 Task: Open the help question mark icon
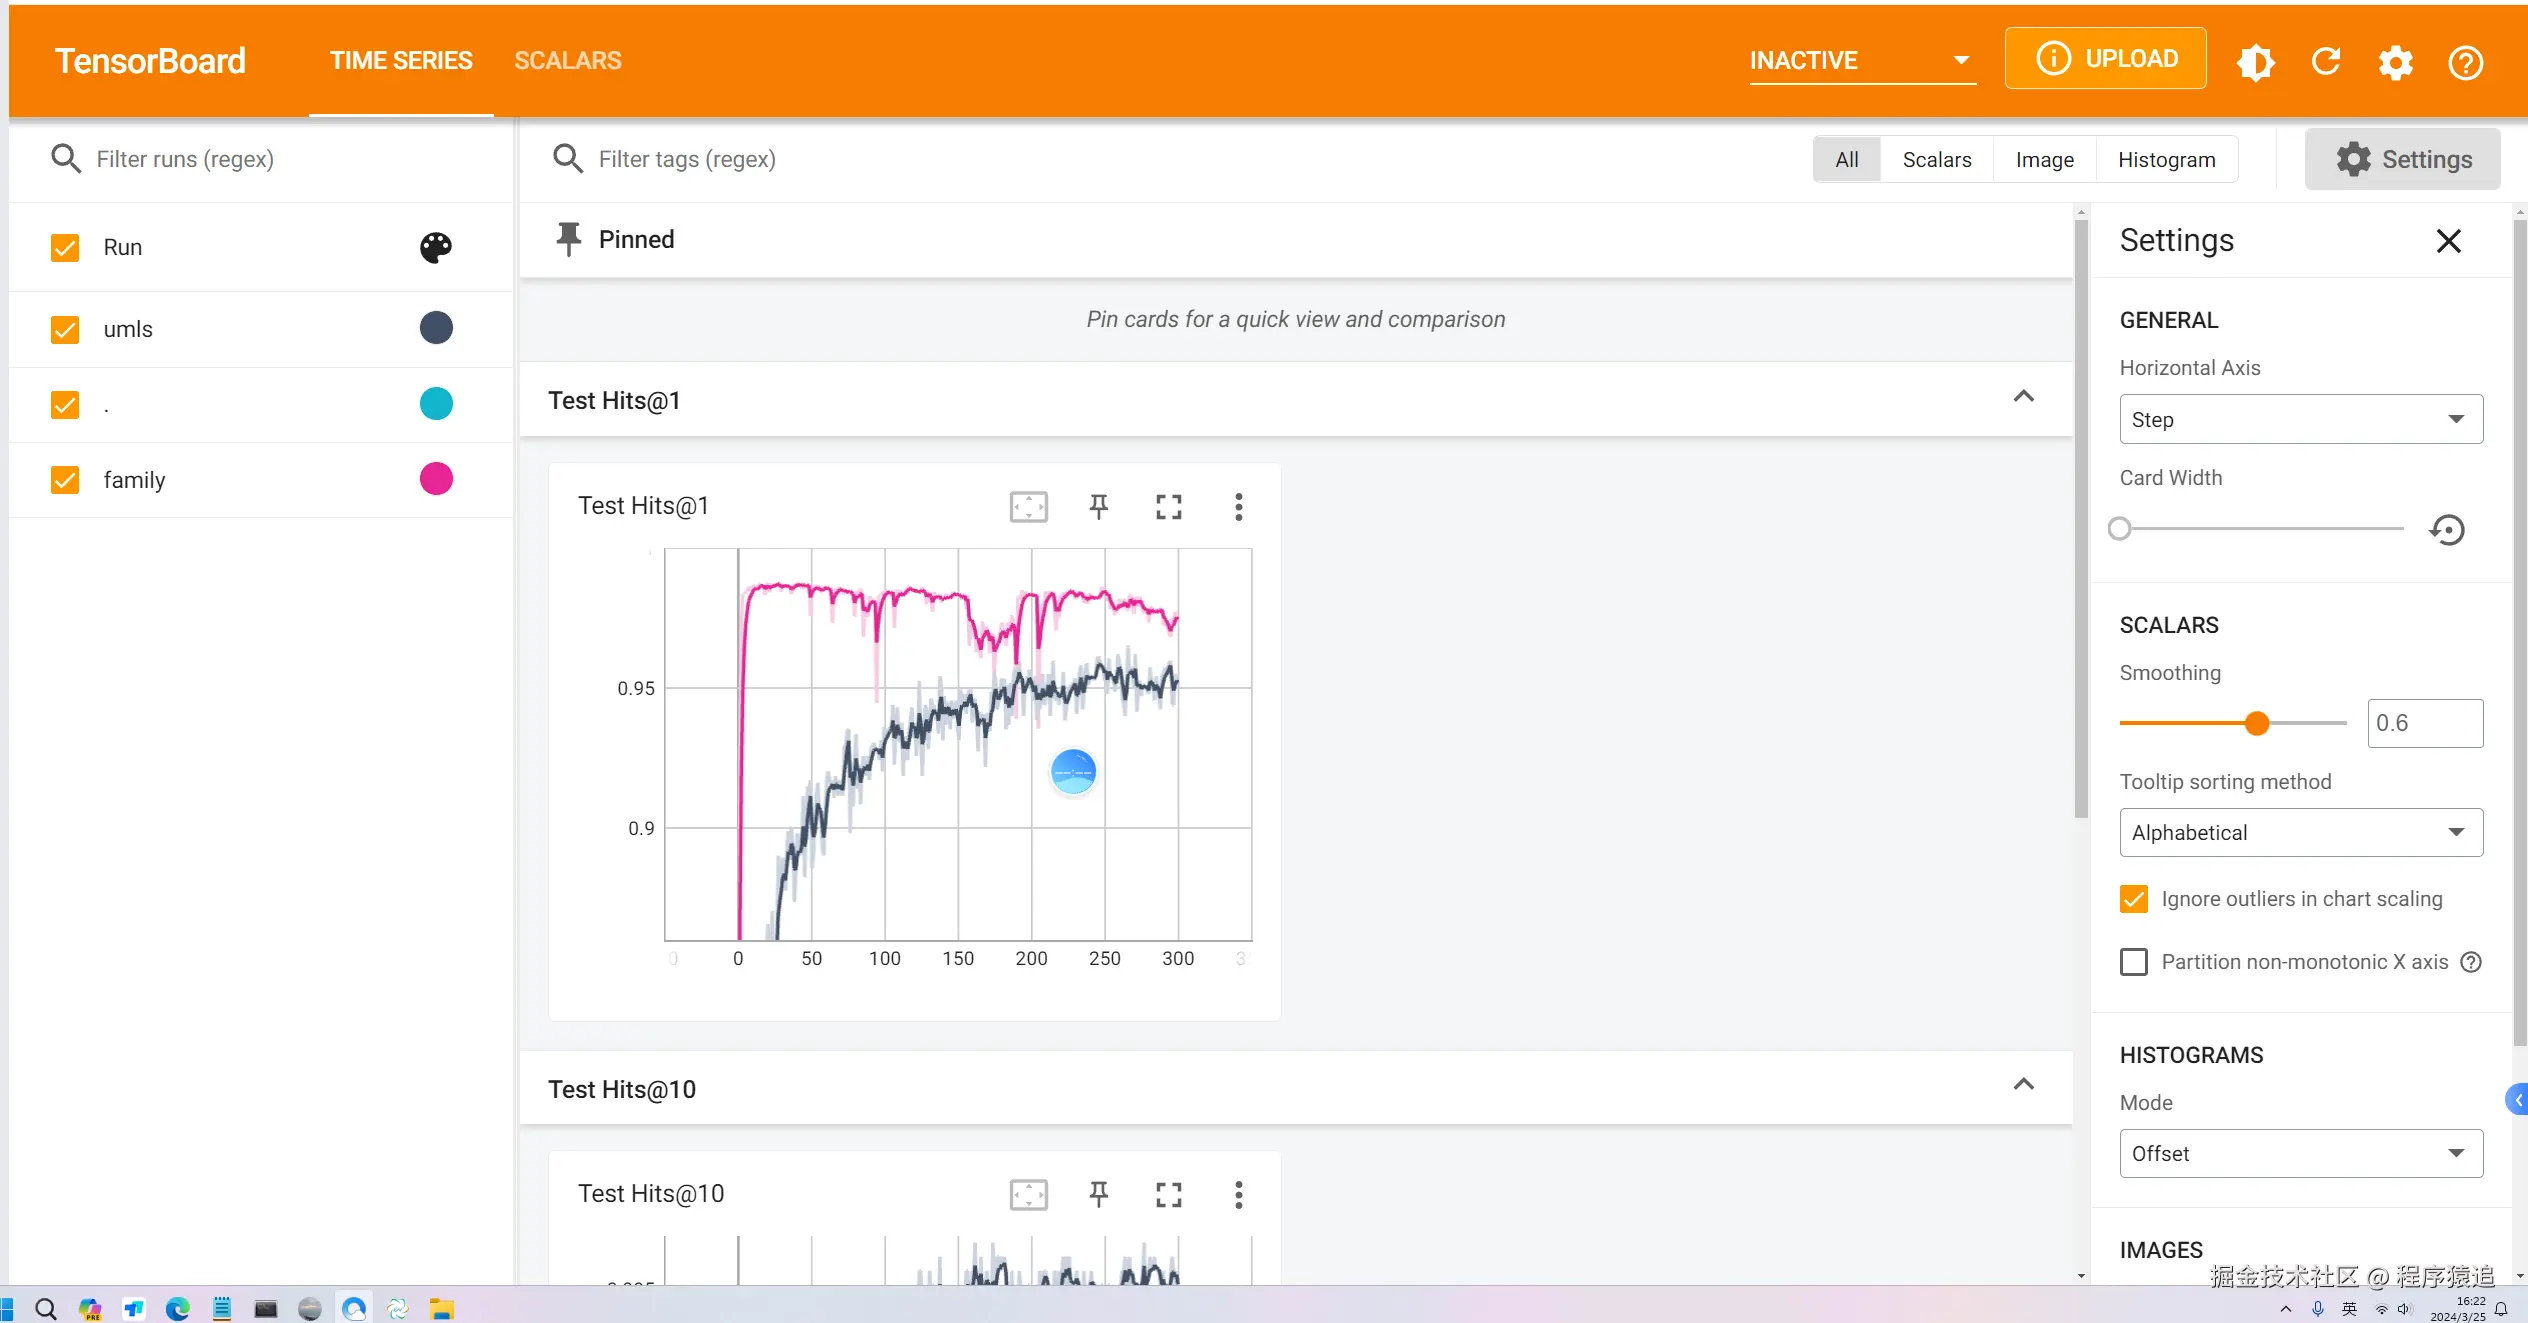[2465, 62]
